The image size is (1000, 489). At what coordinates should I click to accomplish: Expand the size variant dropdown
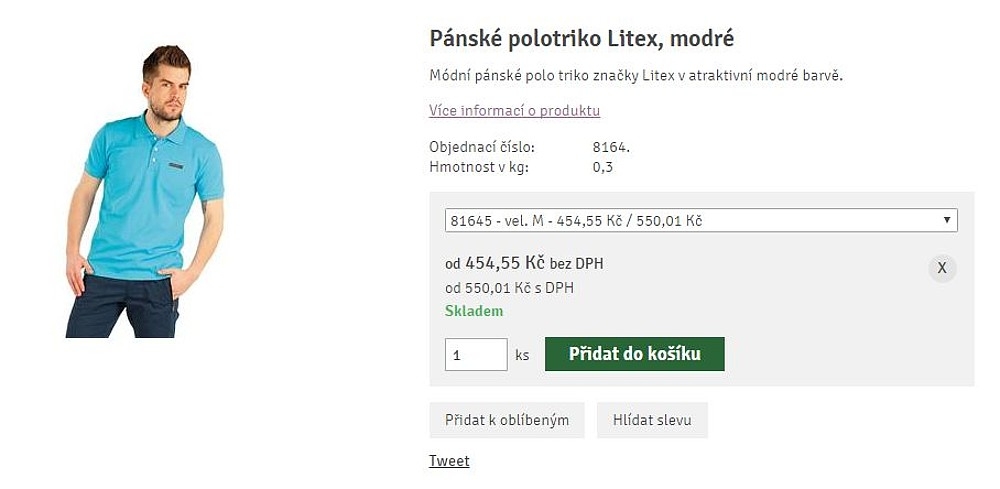tap(700, 220)
